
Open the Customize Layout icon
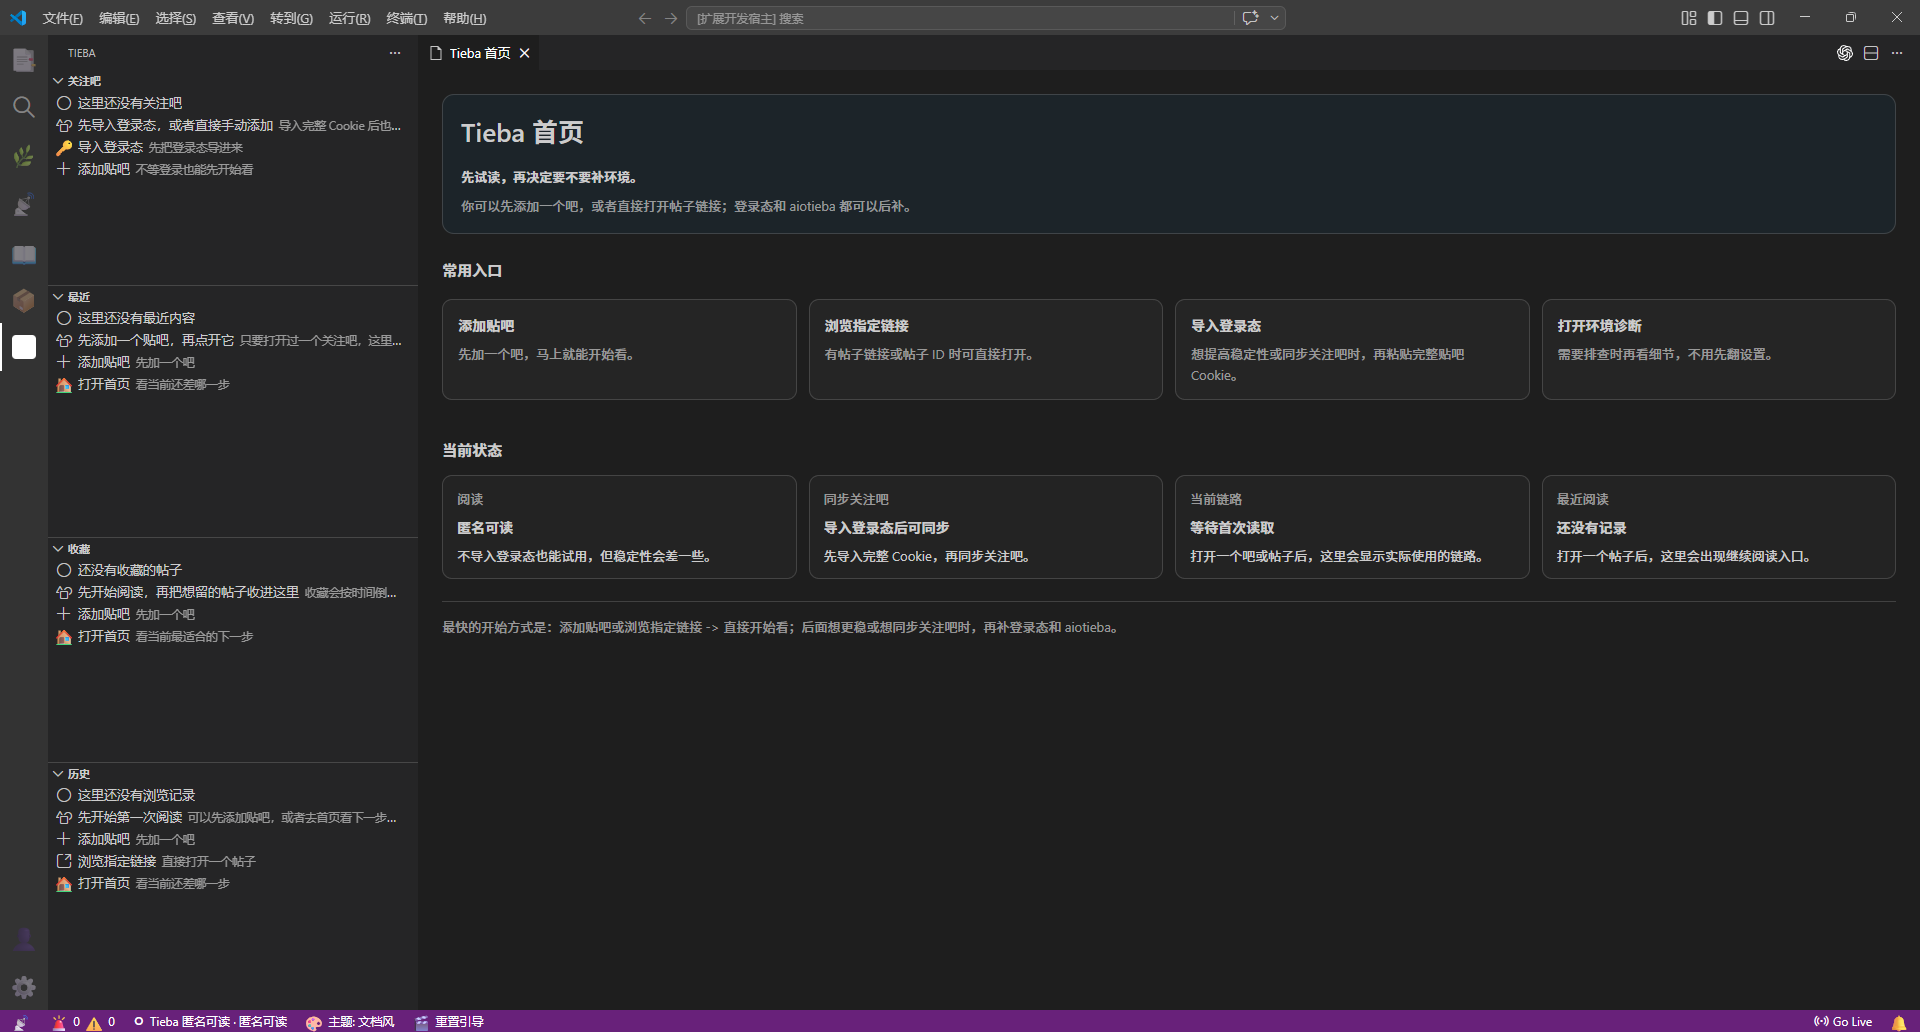(x=1689, y=18)
